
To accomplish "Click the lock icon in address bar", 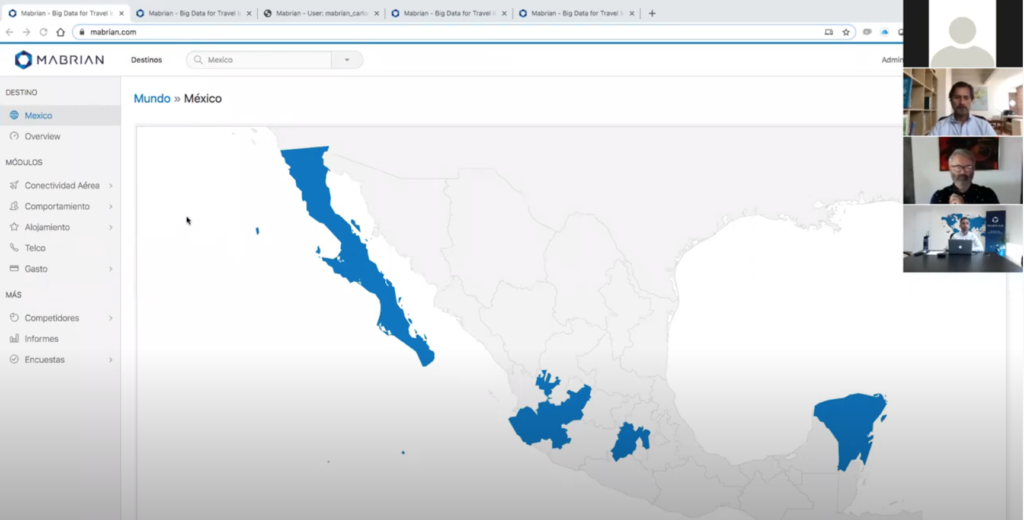I will click(x=82, y=32).
